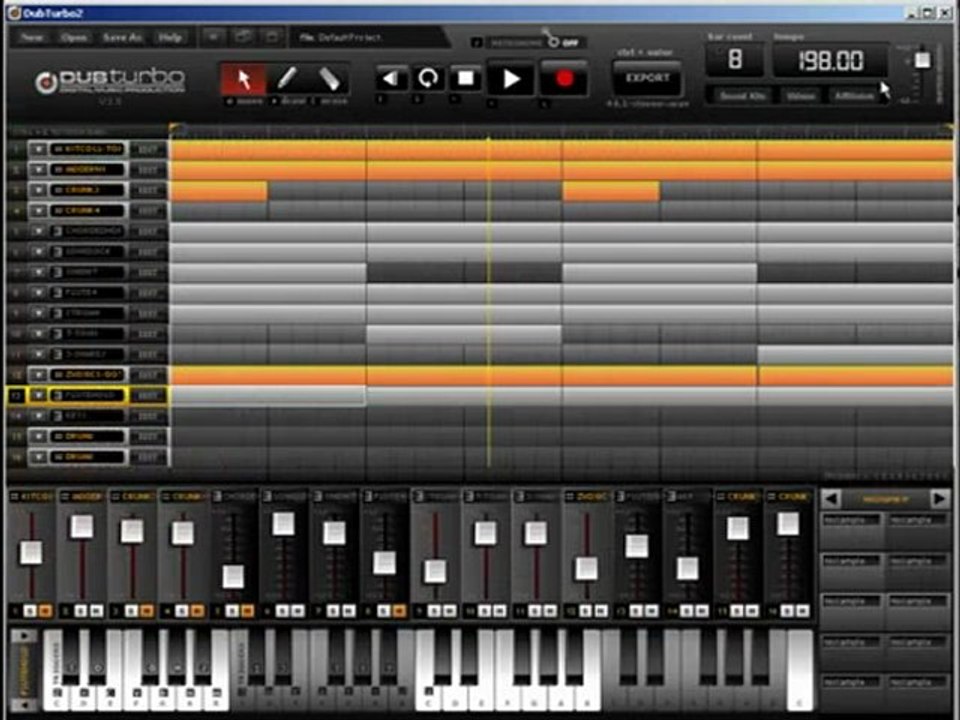Select the eraser tool

329,79
